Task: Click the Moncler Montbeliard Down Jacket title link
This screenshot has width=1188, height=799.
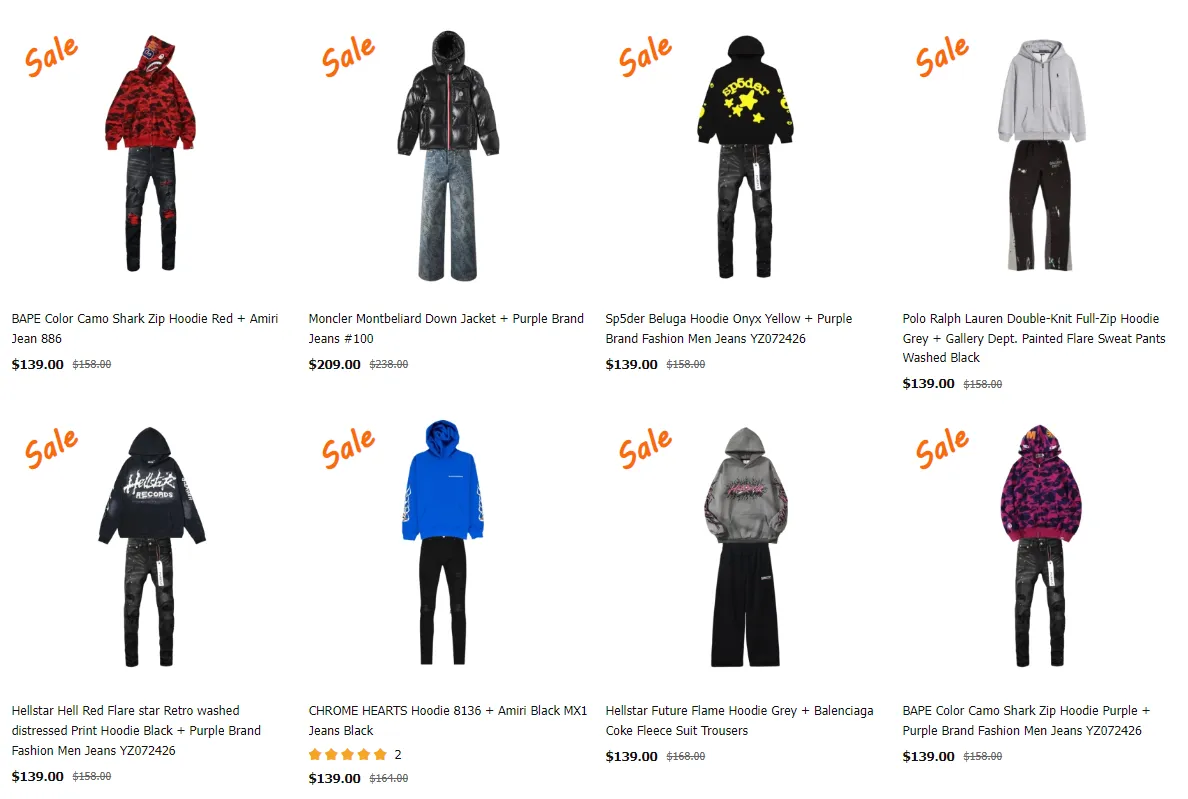Action: tap(446, 329)
